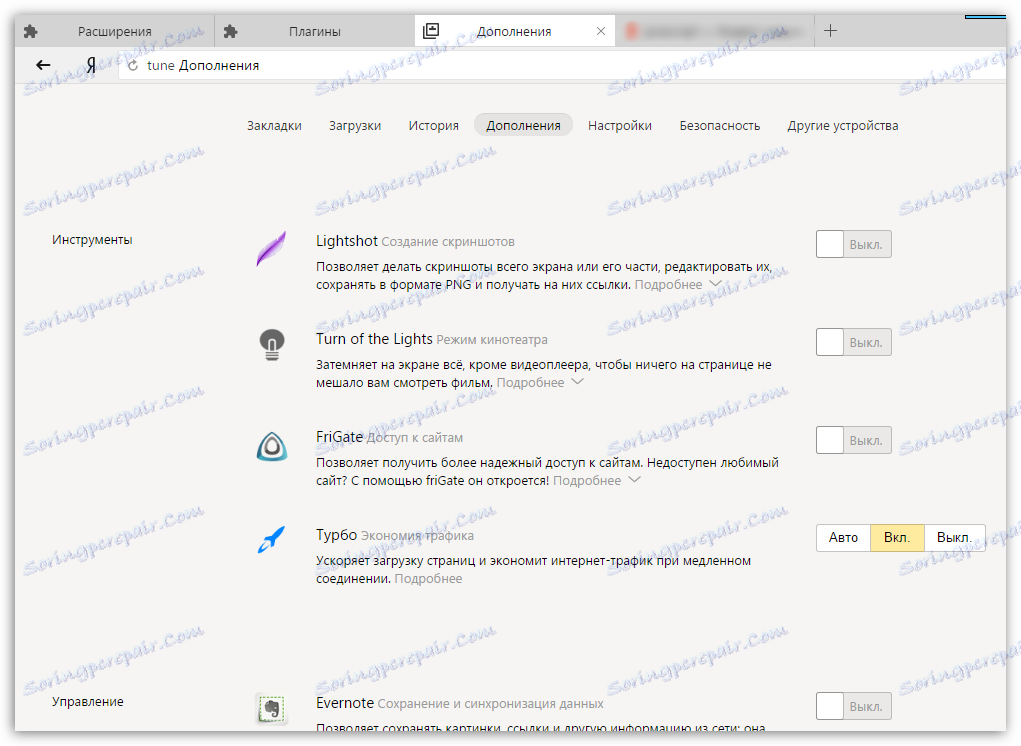Open the Настройки section

(620, 126)
